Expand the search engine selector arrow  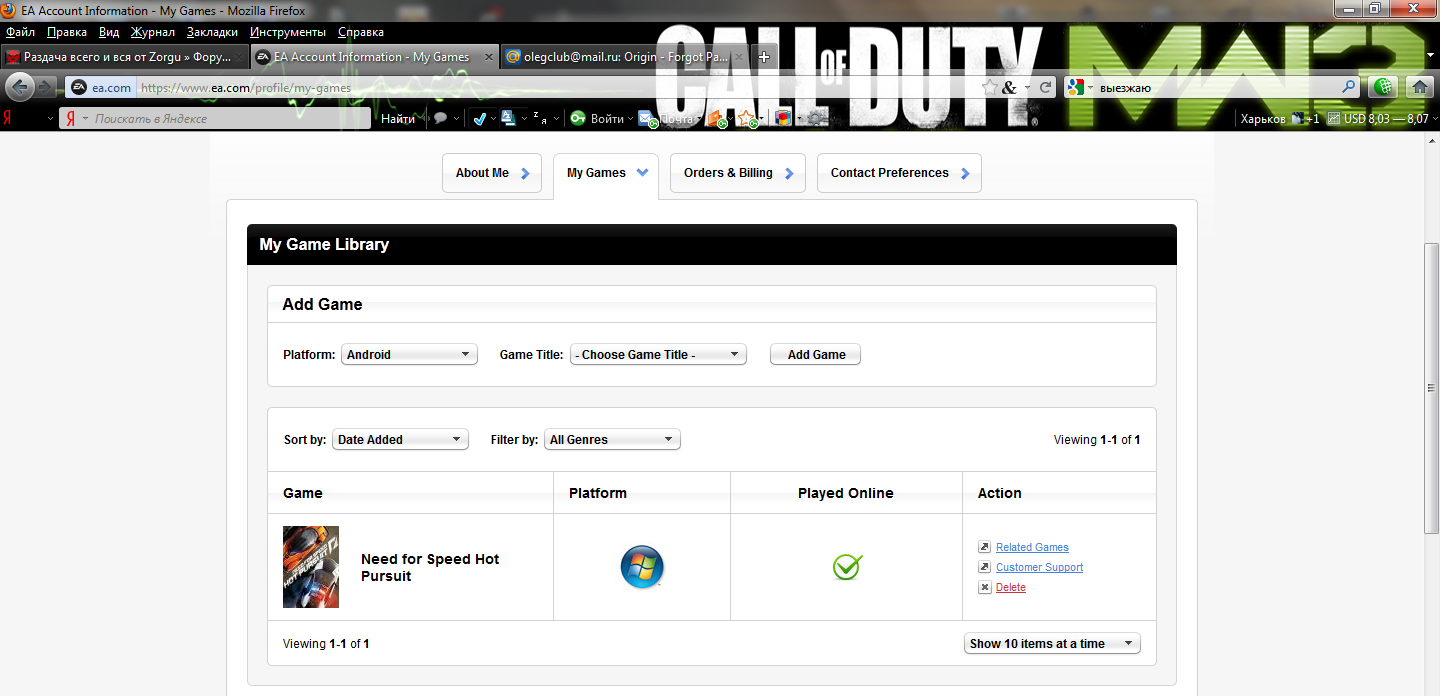(x=1091, y=88)
